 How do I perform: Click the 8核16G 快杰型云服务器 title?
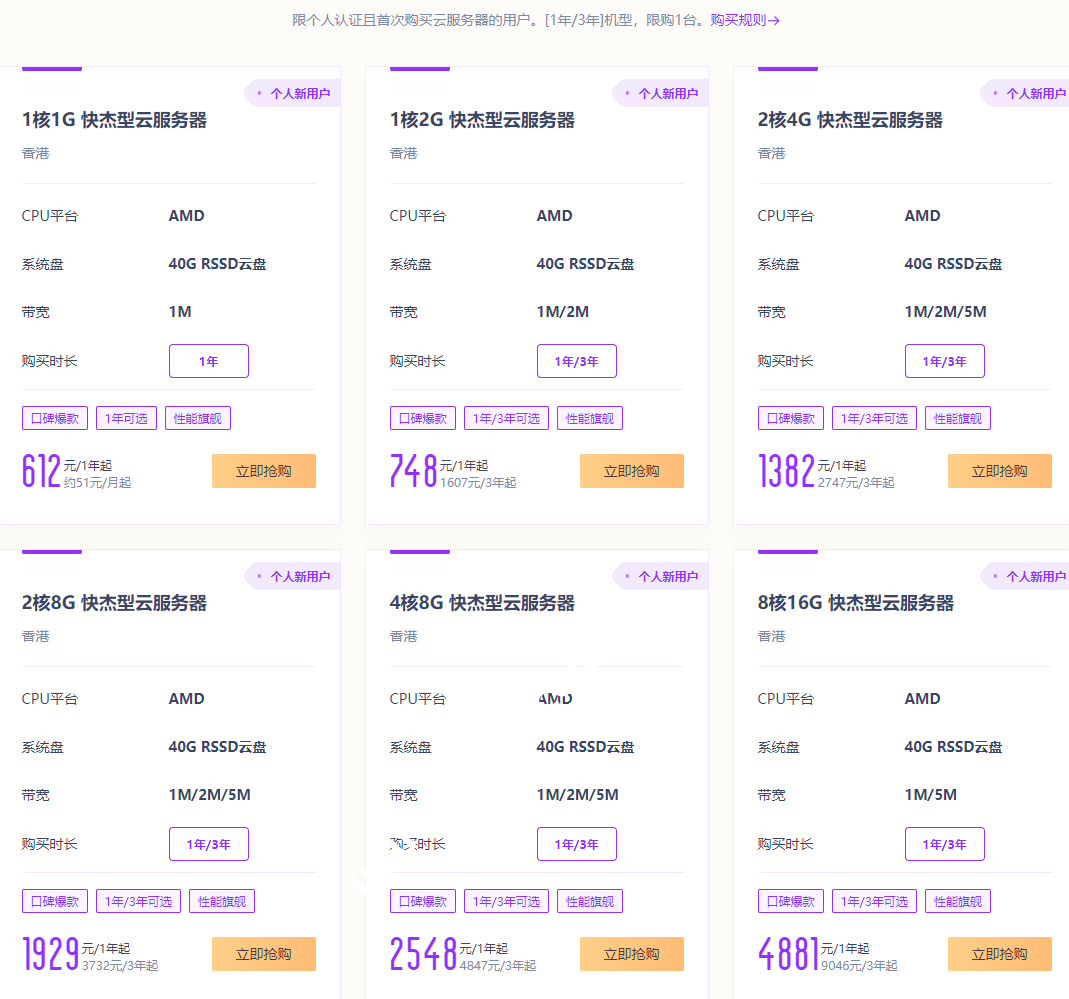(856, 603)
